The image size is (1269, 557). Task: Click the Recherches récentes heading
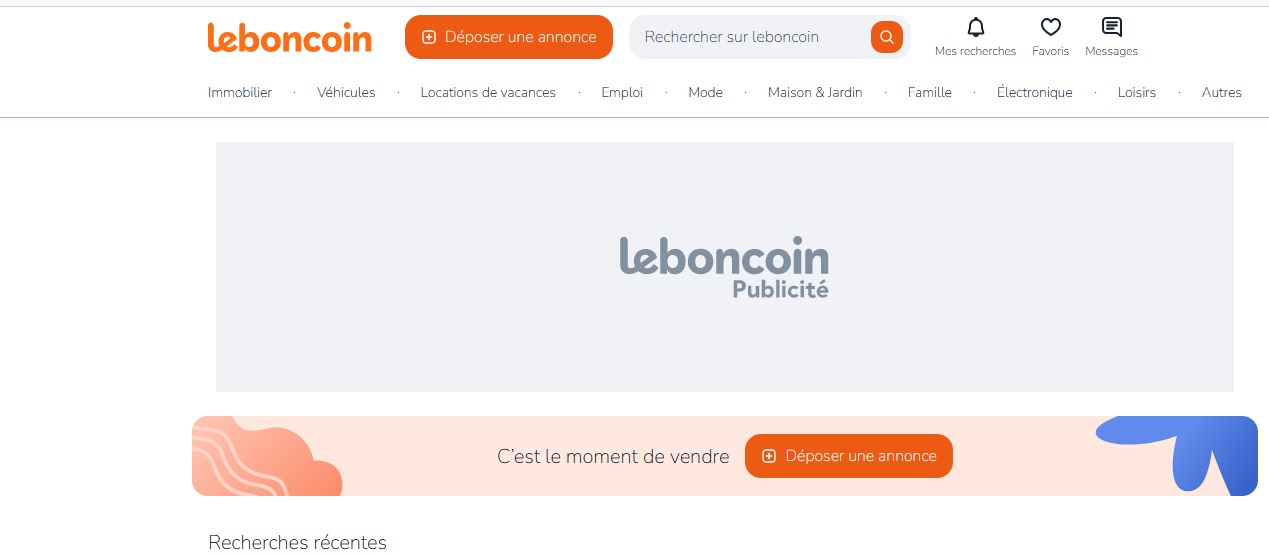pyautogui.click(x=297, y=542)
